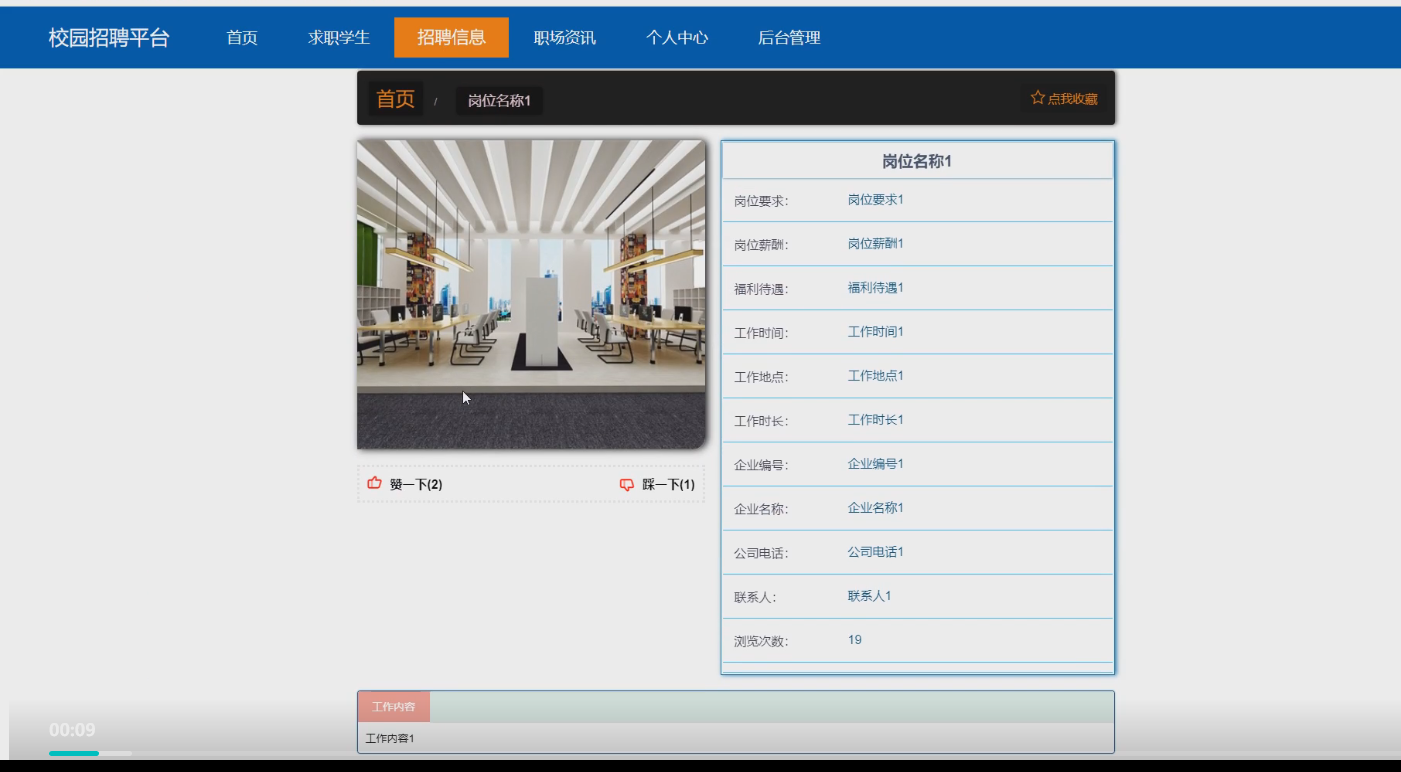Click the 岗位要求: label
Screen dimensions: 1401x772
pos(761,201)
